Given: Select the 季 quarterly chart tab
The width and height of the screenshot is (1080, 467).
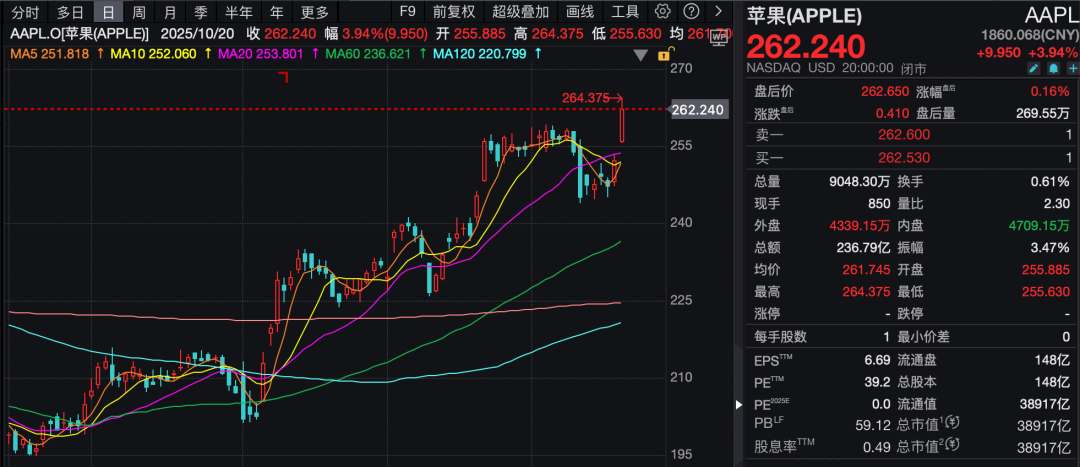Looking at the screenshot, I should pyautogui.click(x=200, y=12).
